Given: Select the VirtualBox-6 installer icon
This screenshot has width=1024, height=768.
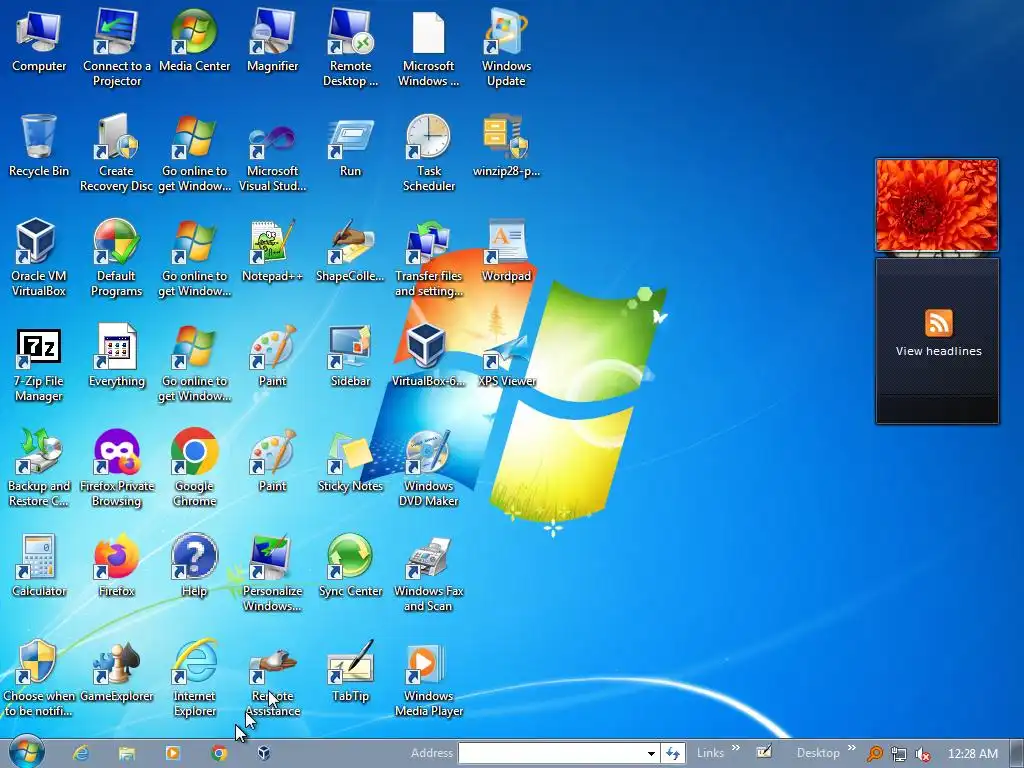Looking at the screenshot, I should [x=428, y=357].
